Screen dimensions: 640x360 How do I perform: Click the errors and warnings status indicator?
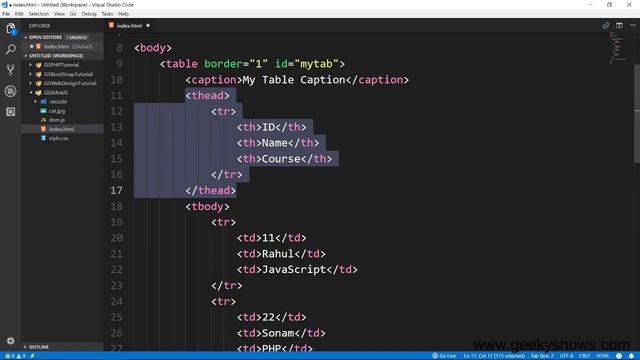point(15,356)
